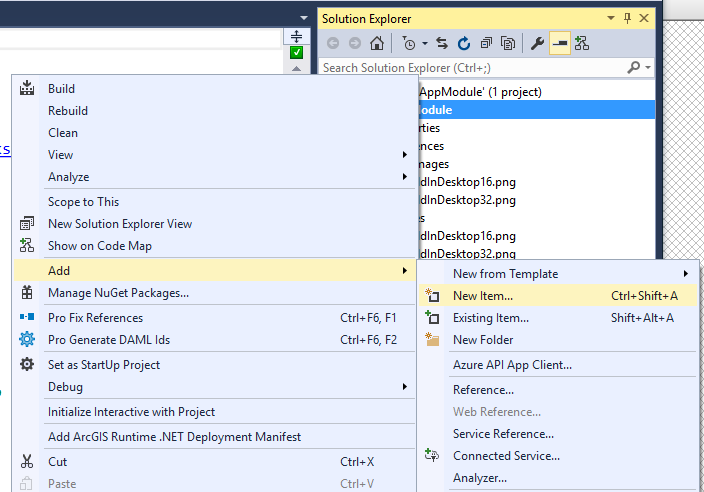This screenshot has height=492, width=704.
Task: Open the View Class Diagram icon
Action: [581, 43]
